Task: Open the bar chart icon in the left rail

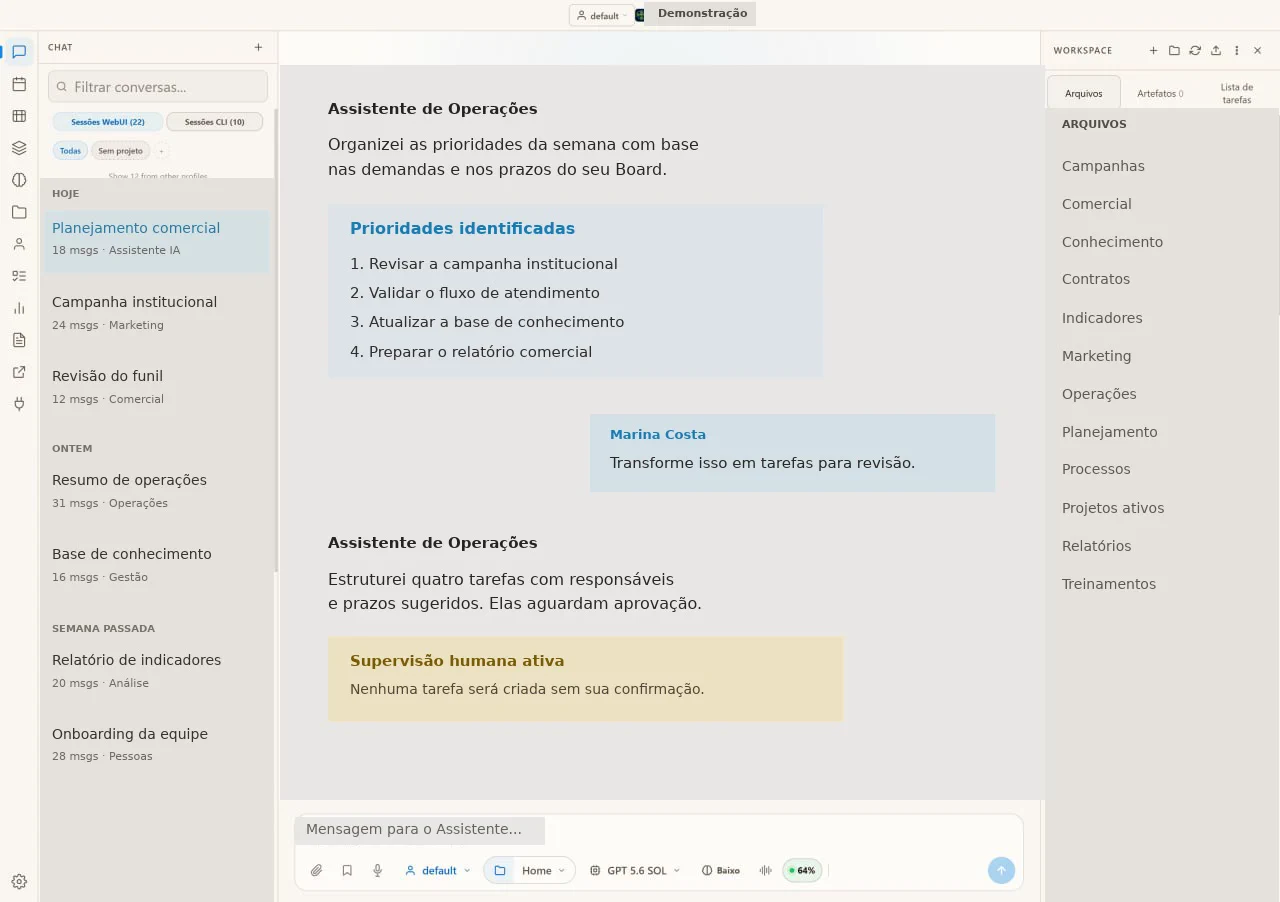Action: click(x=19, y=308)
